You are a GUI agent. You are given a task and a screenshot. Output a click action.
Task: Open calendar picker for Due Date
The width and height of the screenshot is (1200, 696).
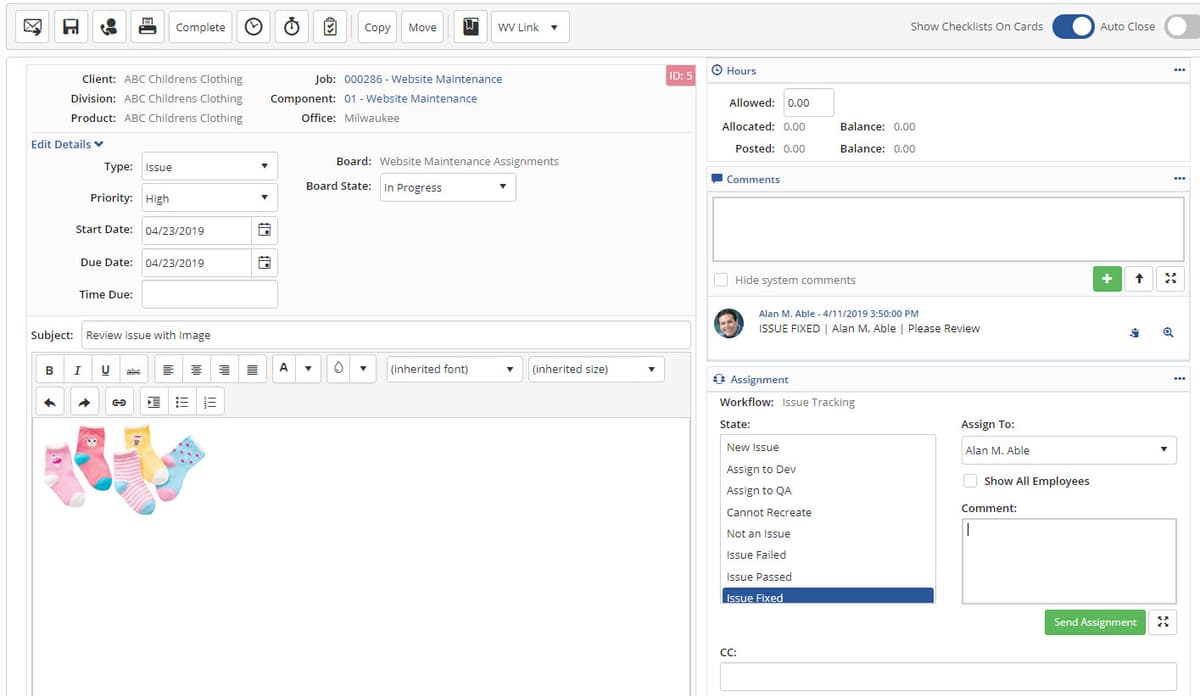pyautogui.click(x=265, y=263)
